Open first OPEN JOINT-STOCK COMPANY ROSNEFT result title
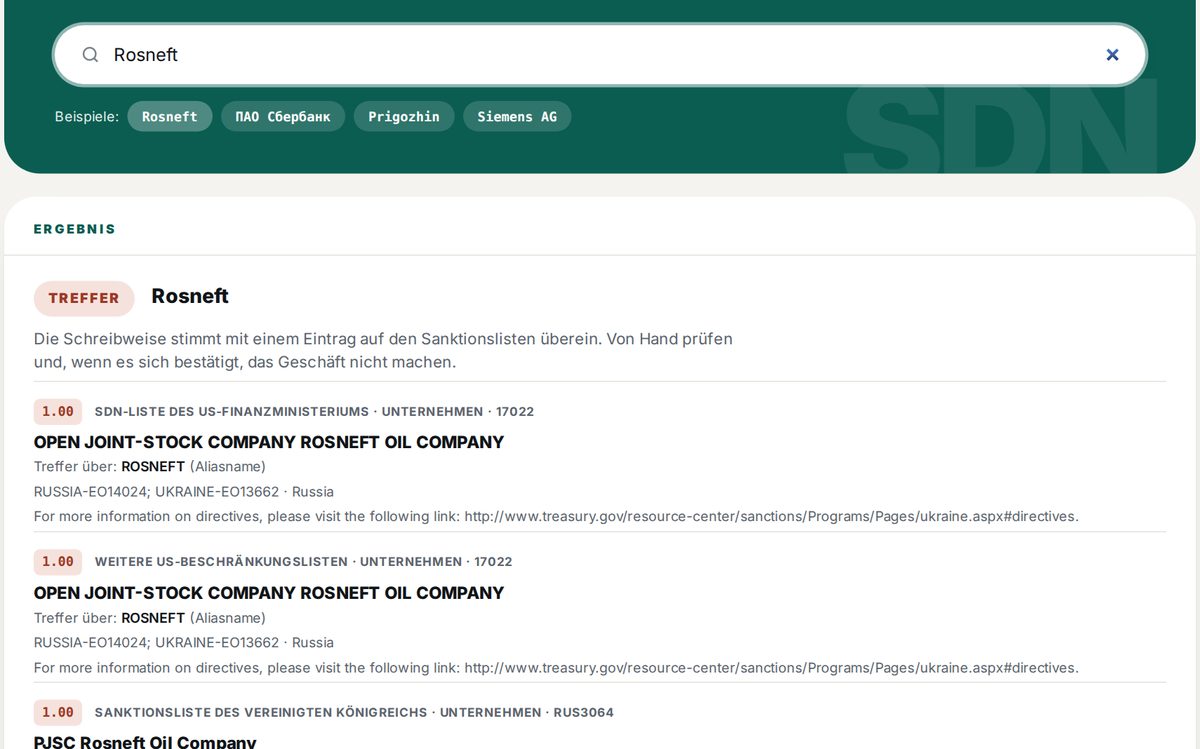 (x=269, y=442)
